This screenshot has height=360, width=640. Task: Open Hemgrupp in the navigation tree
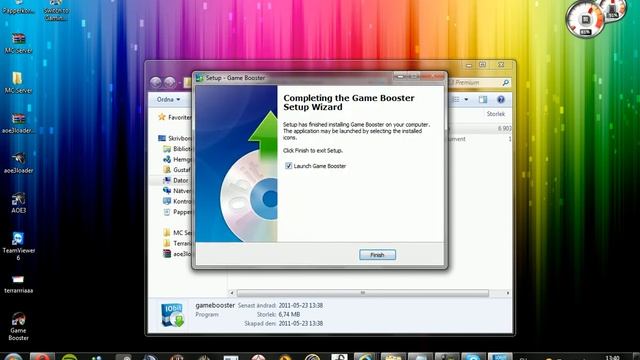(x=177, y=160)
